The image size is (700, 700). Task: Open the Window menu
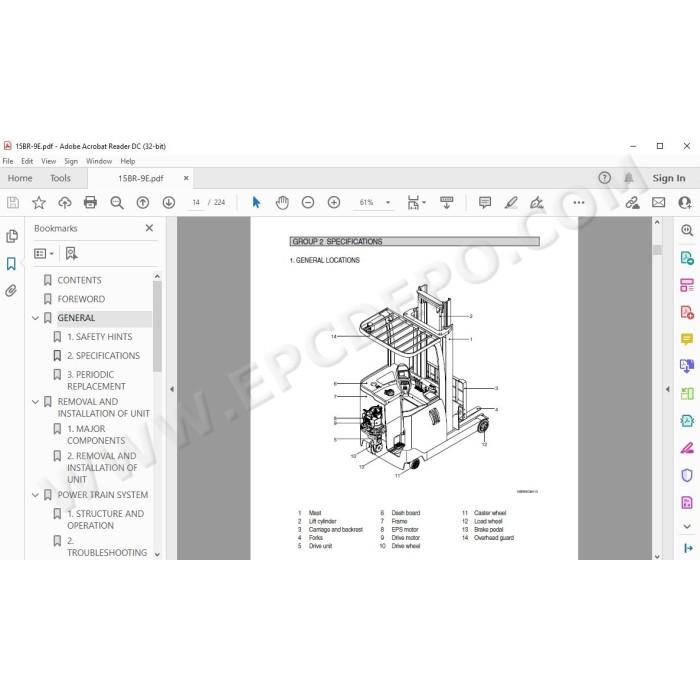coord(99,161)
